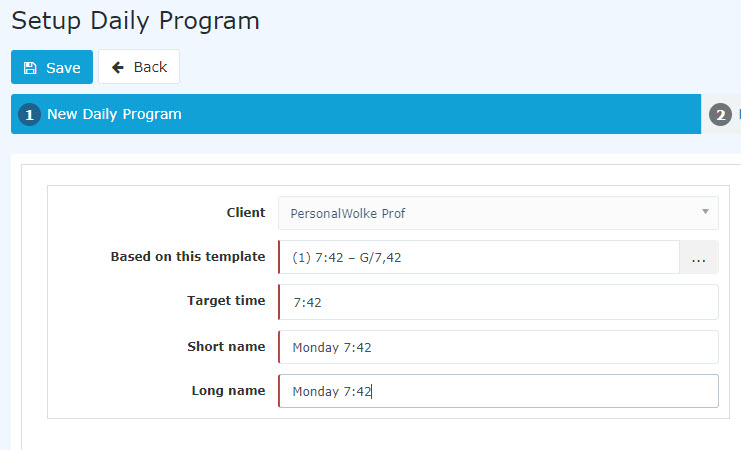
Task: Click into the Long name field
Action: point(499,391)
